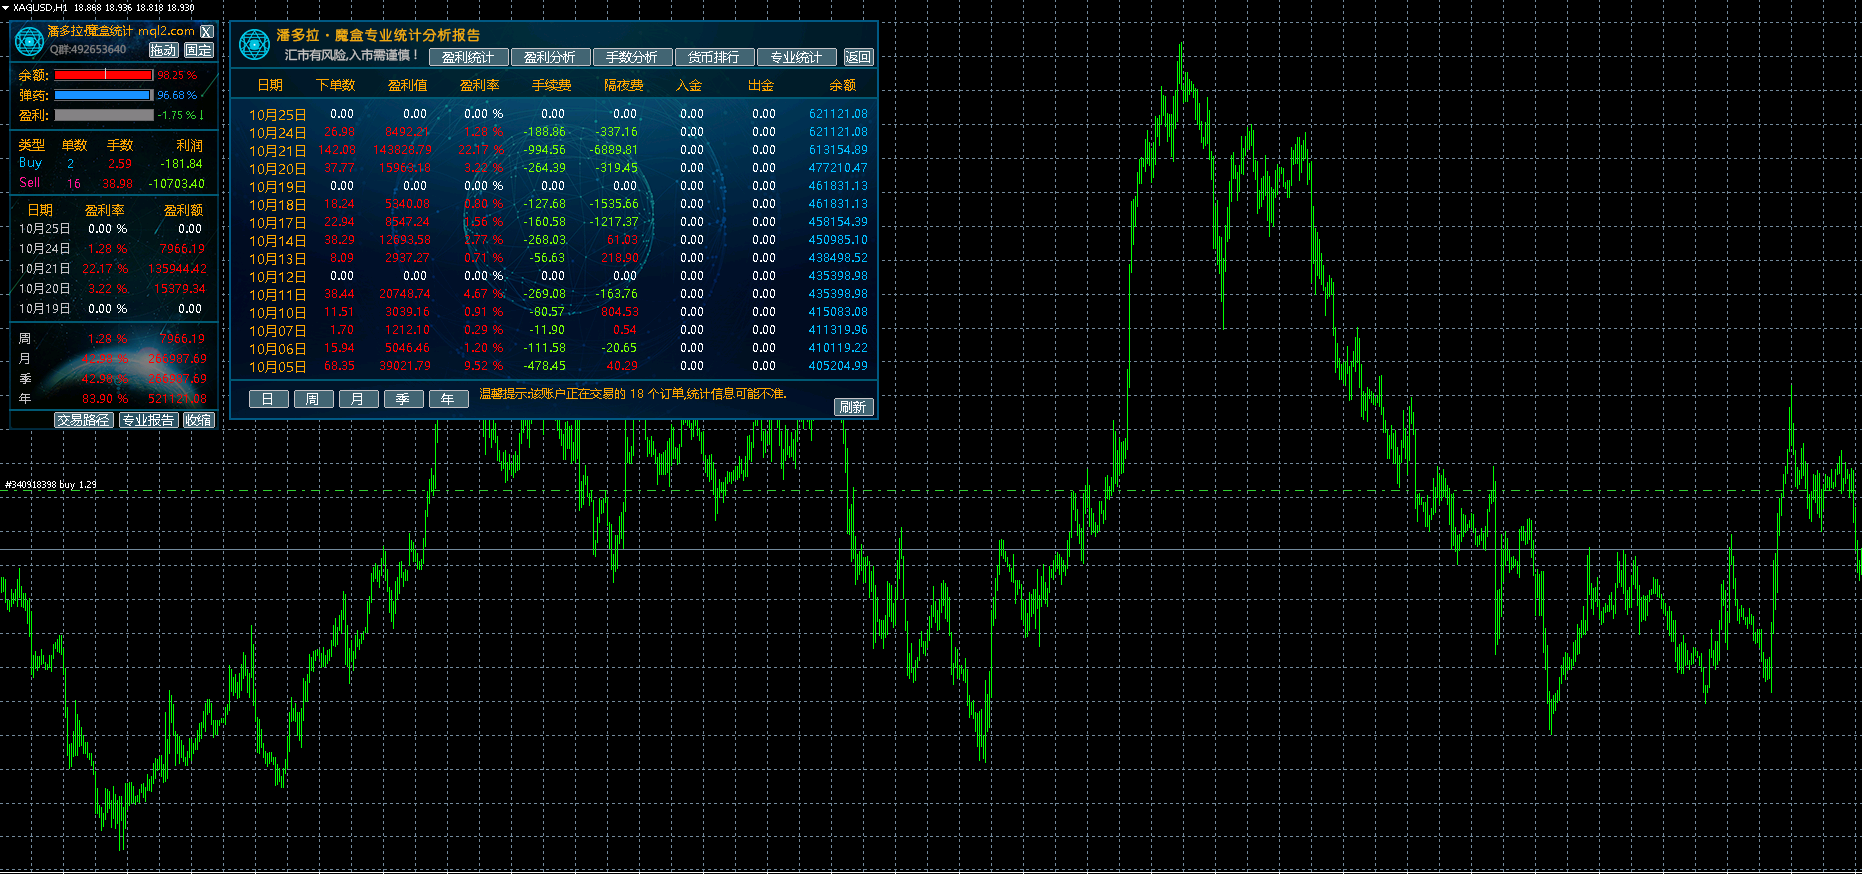Viewport: 1862px width, 874px height.
Task: Close the small stats panel with the X button
Action: [x=207, y=32]
